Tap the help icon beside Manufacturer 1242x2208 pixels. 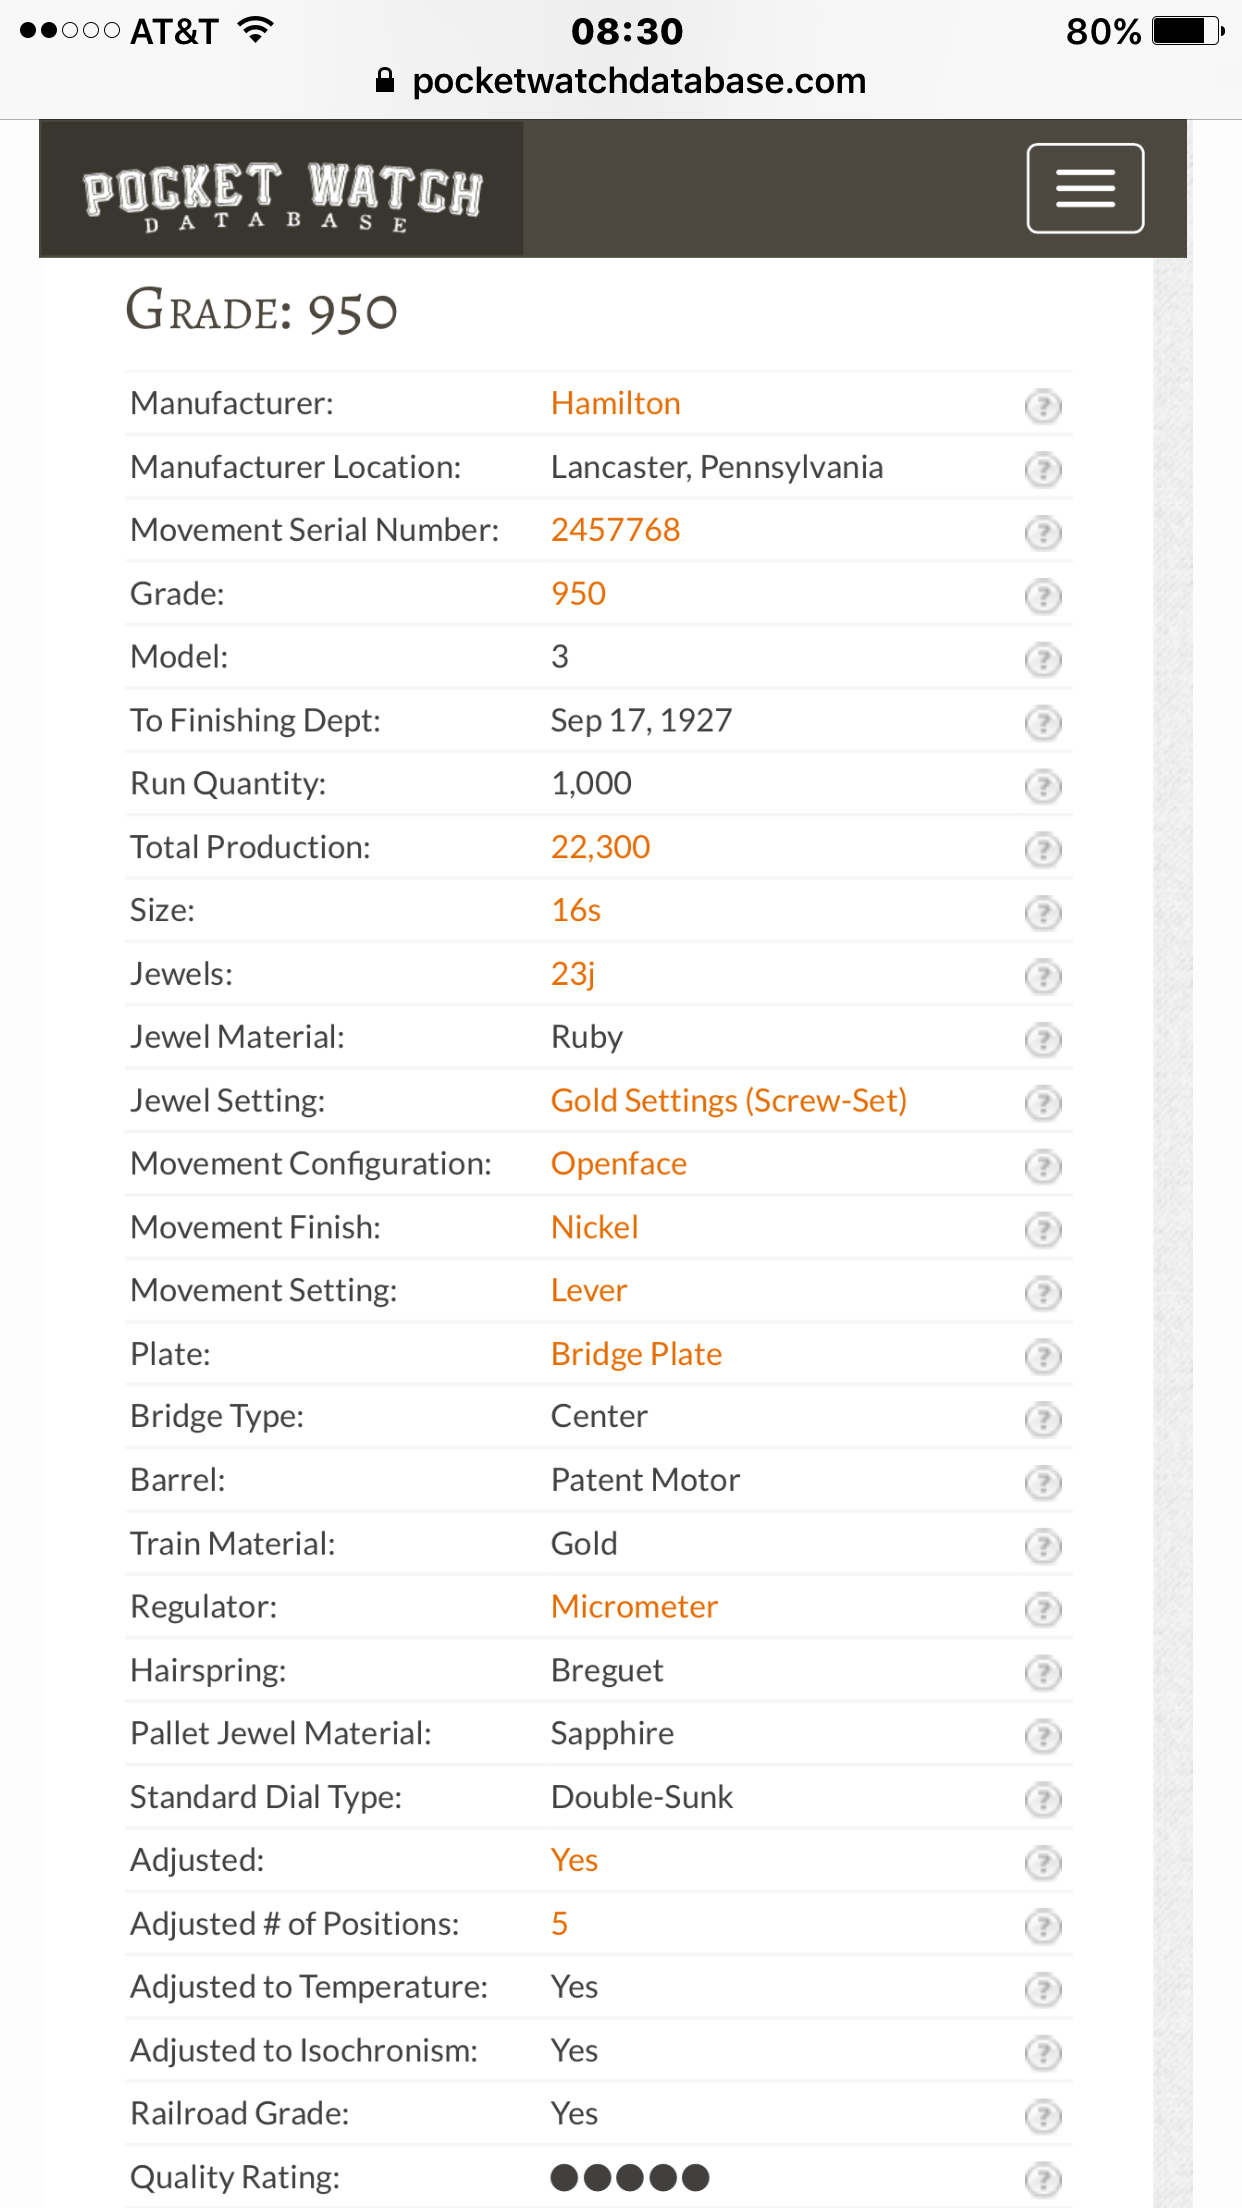tap(1042, 405)
